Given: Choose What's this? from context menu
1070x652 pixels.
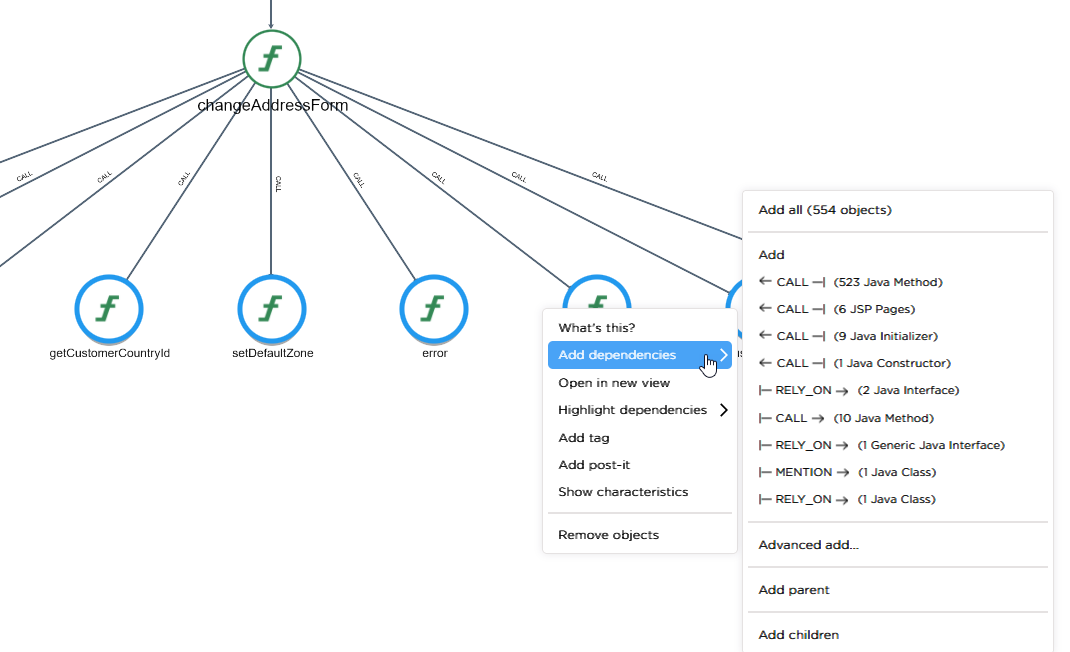Looking at the screenshot, I should (596, 328).
